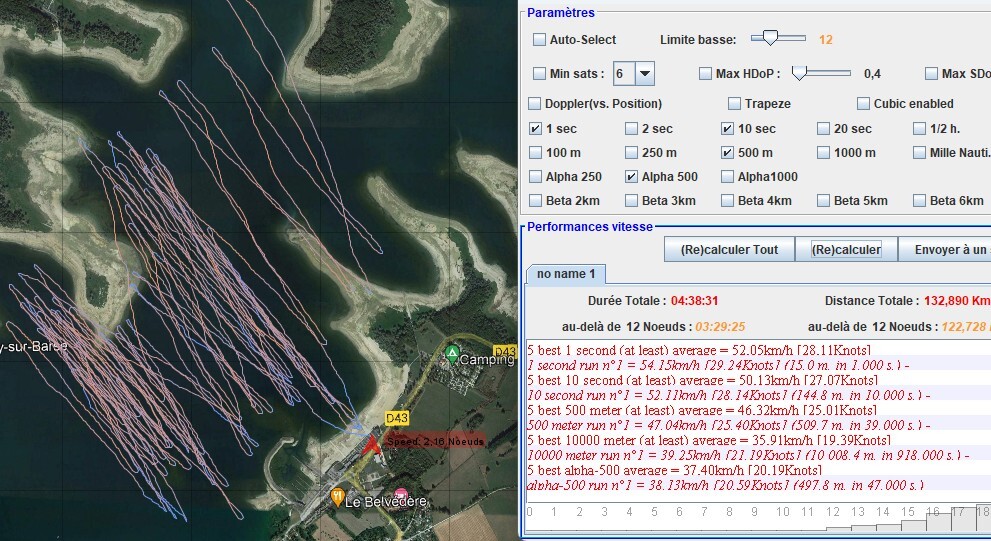Enable the Beta 4km checkbox
This screenshot has height=541, width=991.
(x=727, y=201)
